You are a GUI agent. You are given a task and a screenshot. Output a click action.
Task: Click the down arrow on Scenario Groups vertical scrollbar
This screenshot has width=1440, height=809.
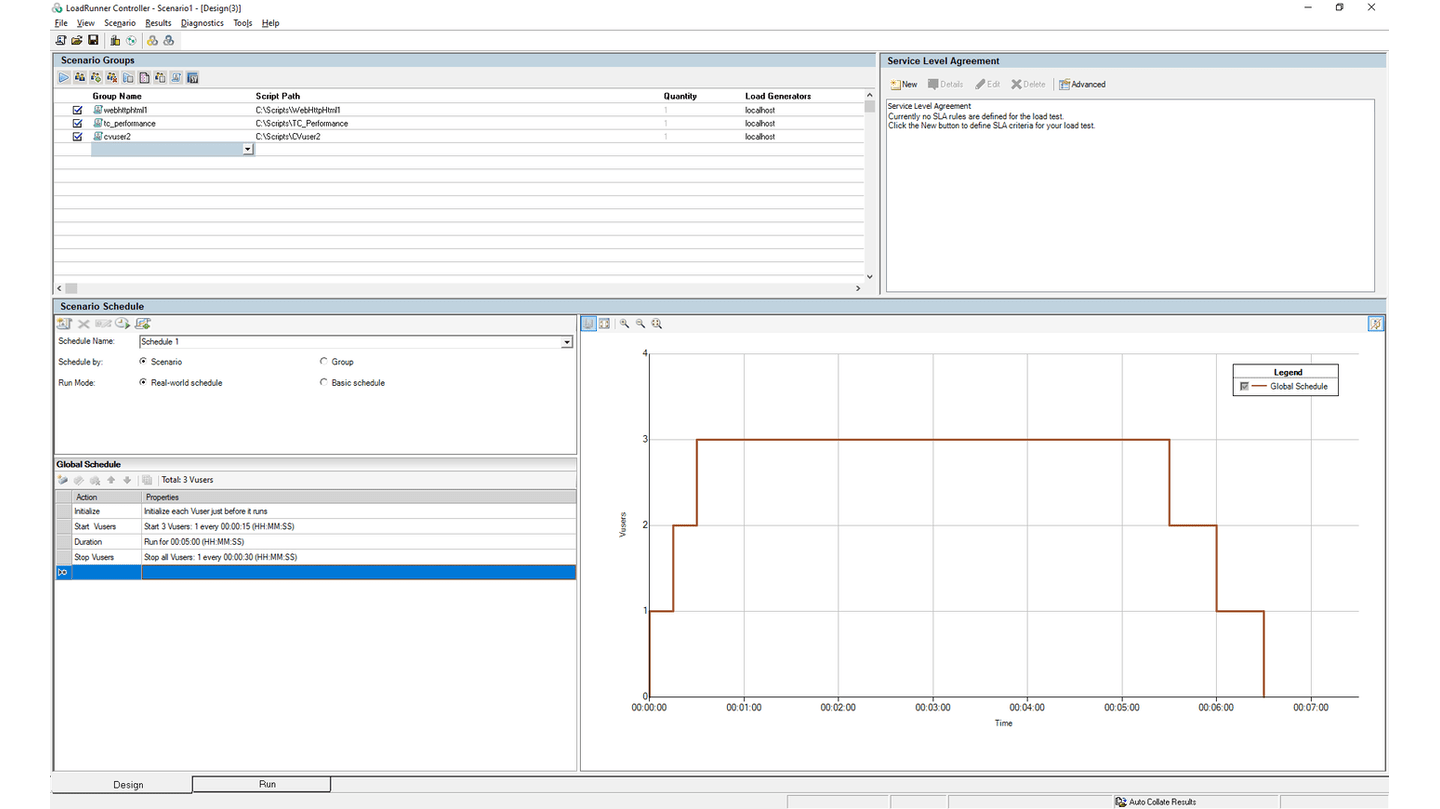click(869, 277)
